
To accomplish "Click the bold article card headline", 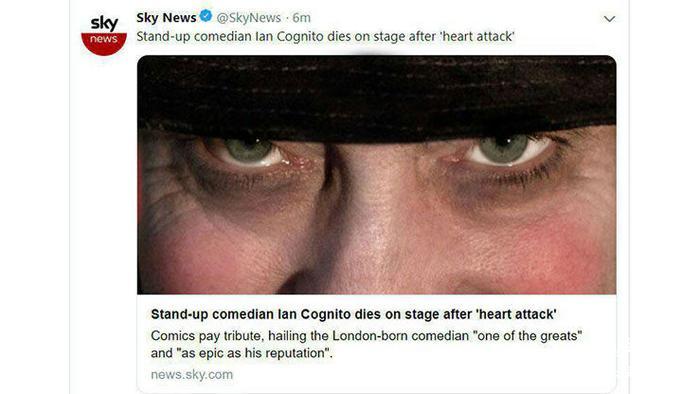I will coord(354,314).
